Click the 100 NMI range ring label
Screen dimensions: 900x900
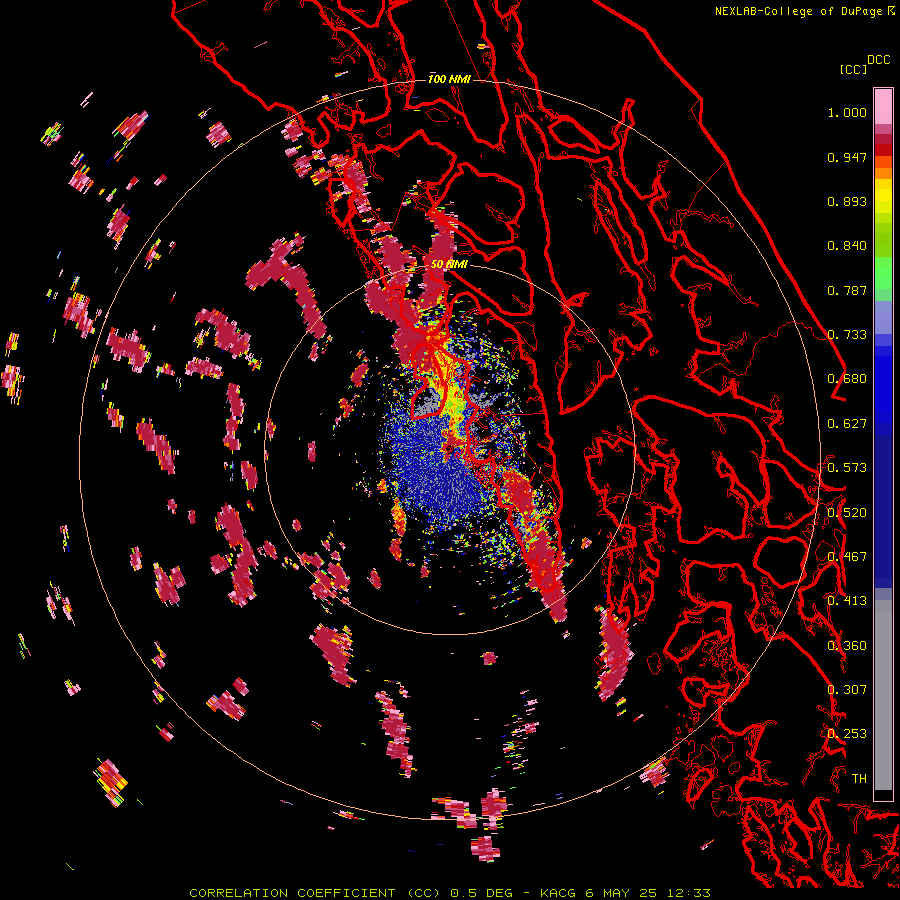[449, 79]
